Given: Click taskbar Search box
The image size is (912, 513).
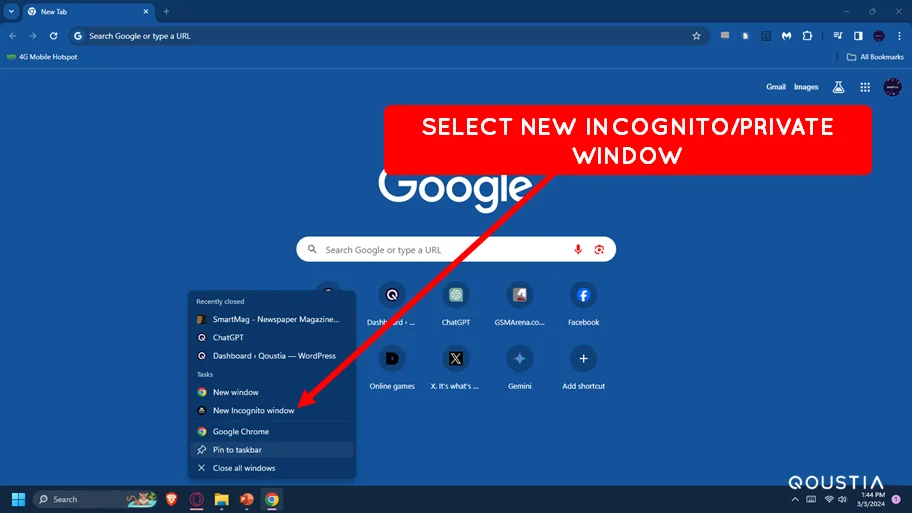Looking at the screenshot, I should tap(96, 499).
